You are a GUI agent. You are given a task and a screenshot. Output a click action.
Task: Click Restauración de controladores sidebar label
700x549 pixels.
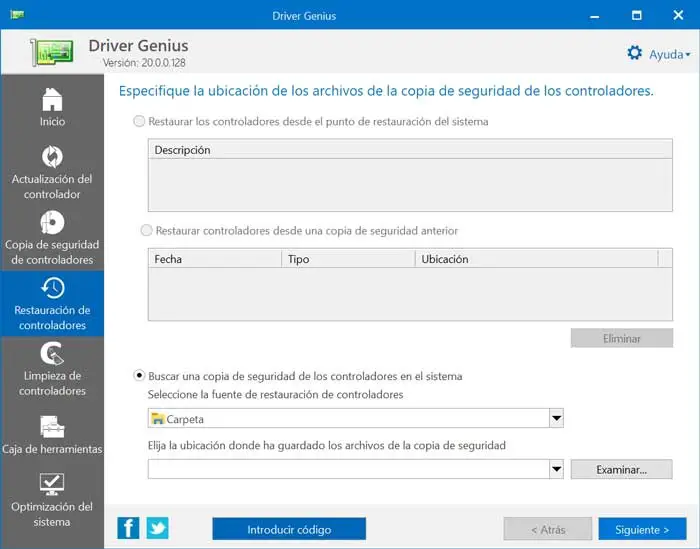(52, 318)
